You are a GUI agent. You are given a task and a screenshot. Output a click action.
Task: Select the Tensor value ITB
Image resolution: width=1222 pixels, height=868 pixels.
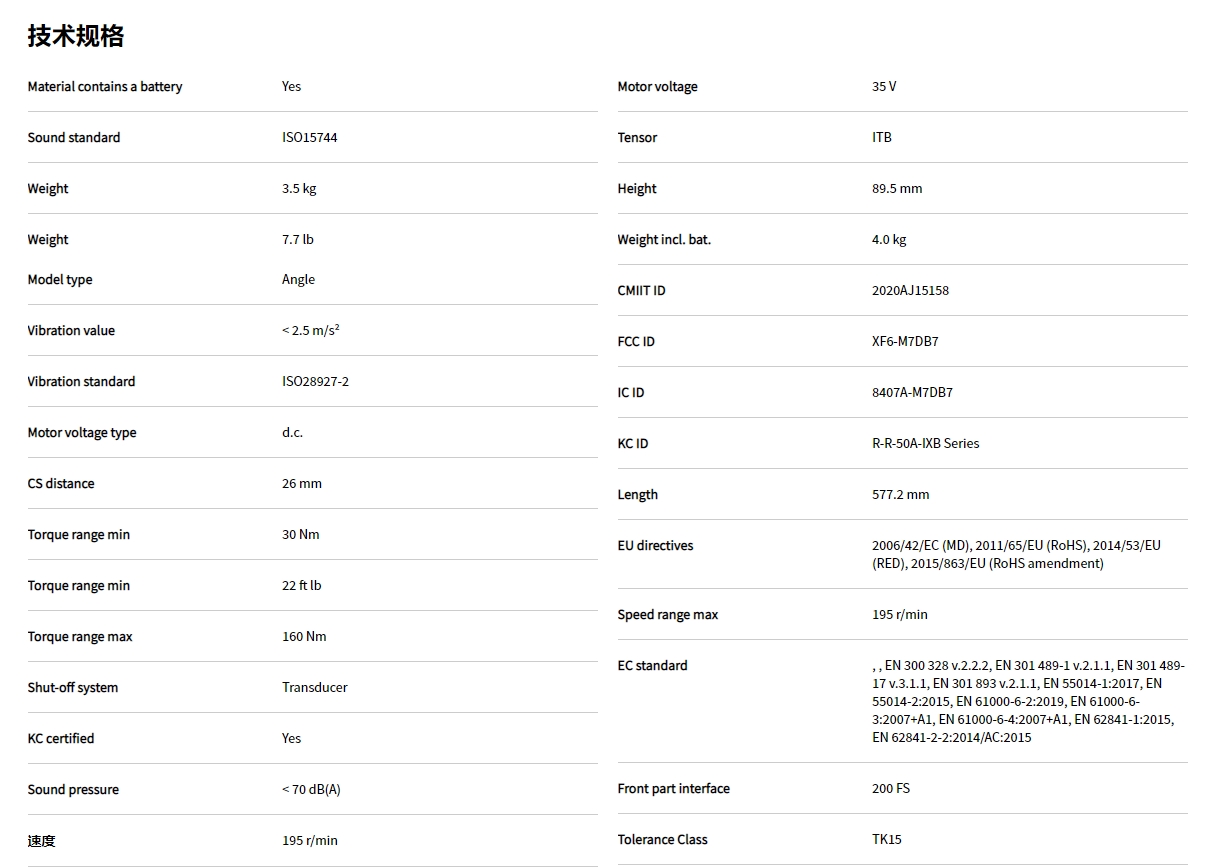[881, 138]
